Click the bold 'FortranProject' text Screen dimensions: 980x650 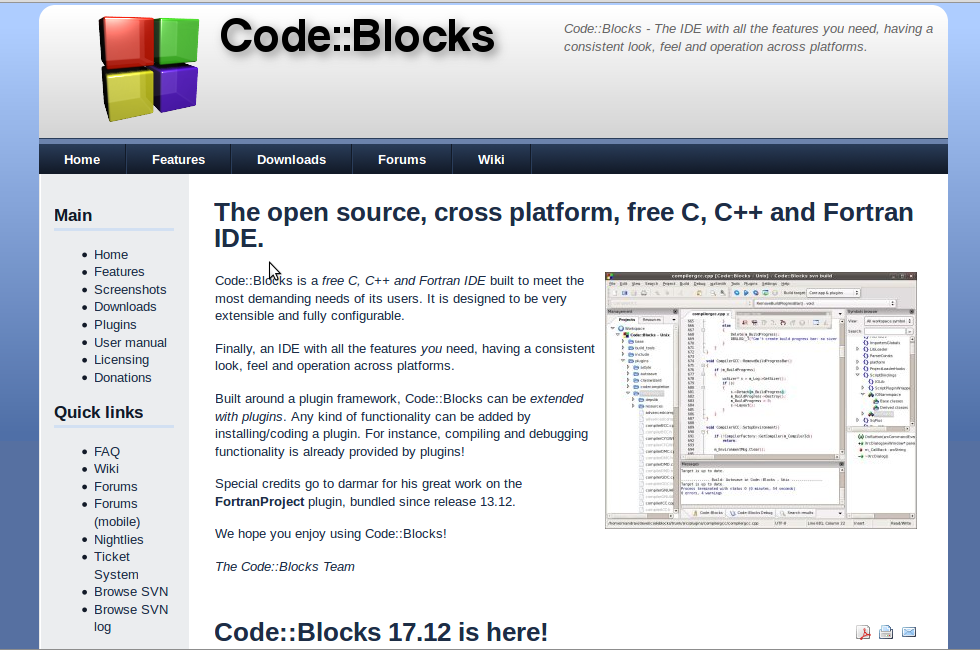pos(259,501)
